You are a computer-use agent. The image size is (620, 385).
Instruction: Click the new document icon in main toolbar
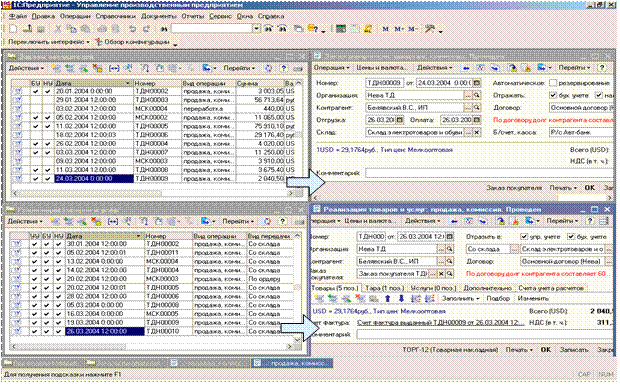point(13,29)
